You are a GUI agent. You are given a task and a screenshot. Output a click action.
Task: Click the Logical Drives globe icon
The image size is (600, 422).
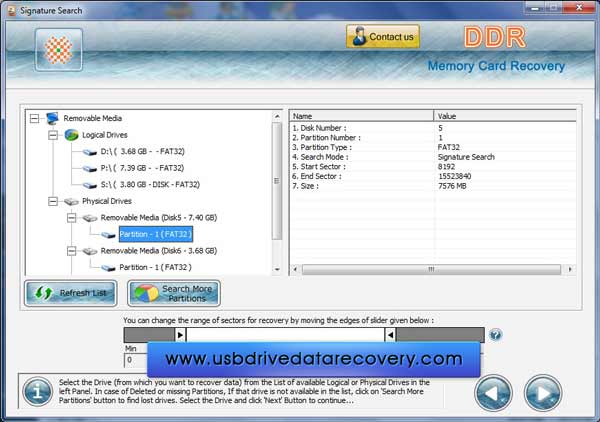pyautogui.click(x=71, y=135)
